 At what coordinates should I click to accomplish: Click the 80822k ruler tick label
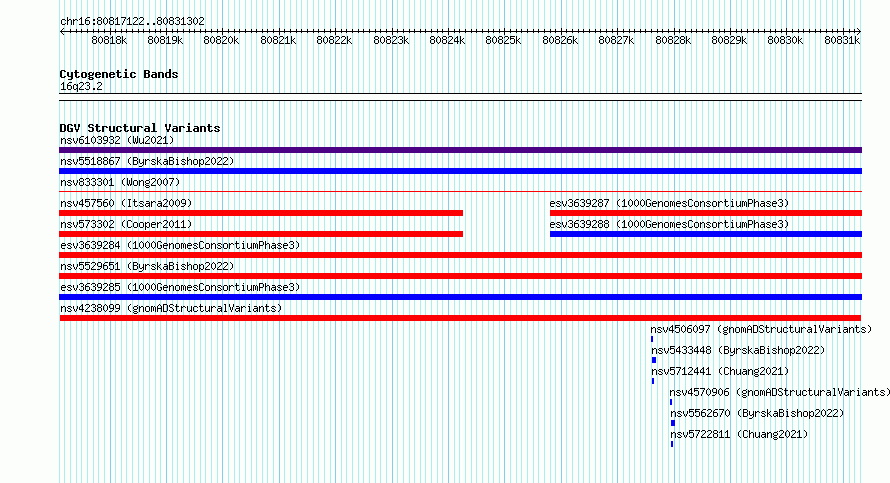click(334, 40)
